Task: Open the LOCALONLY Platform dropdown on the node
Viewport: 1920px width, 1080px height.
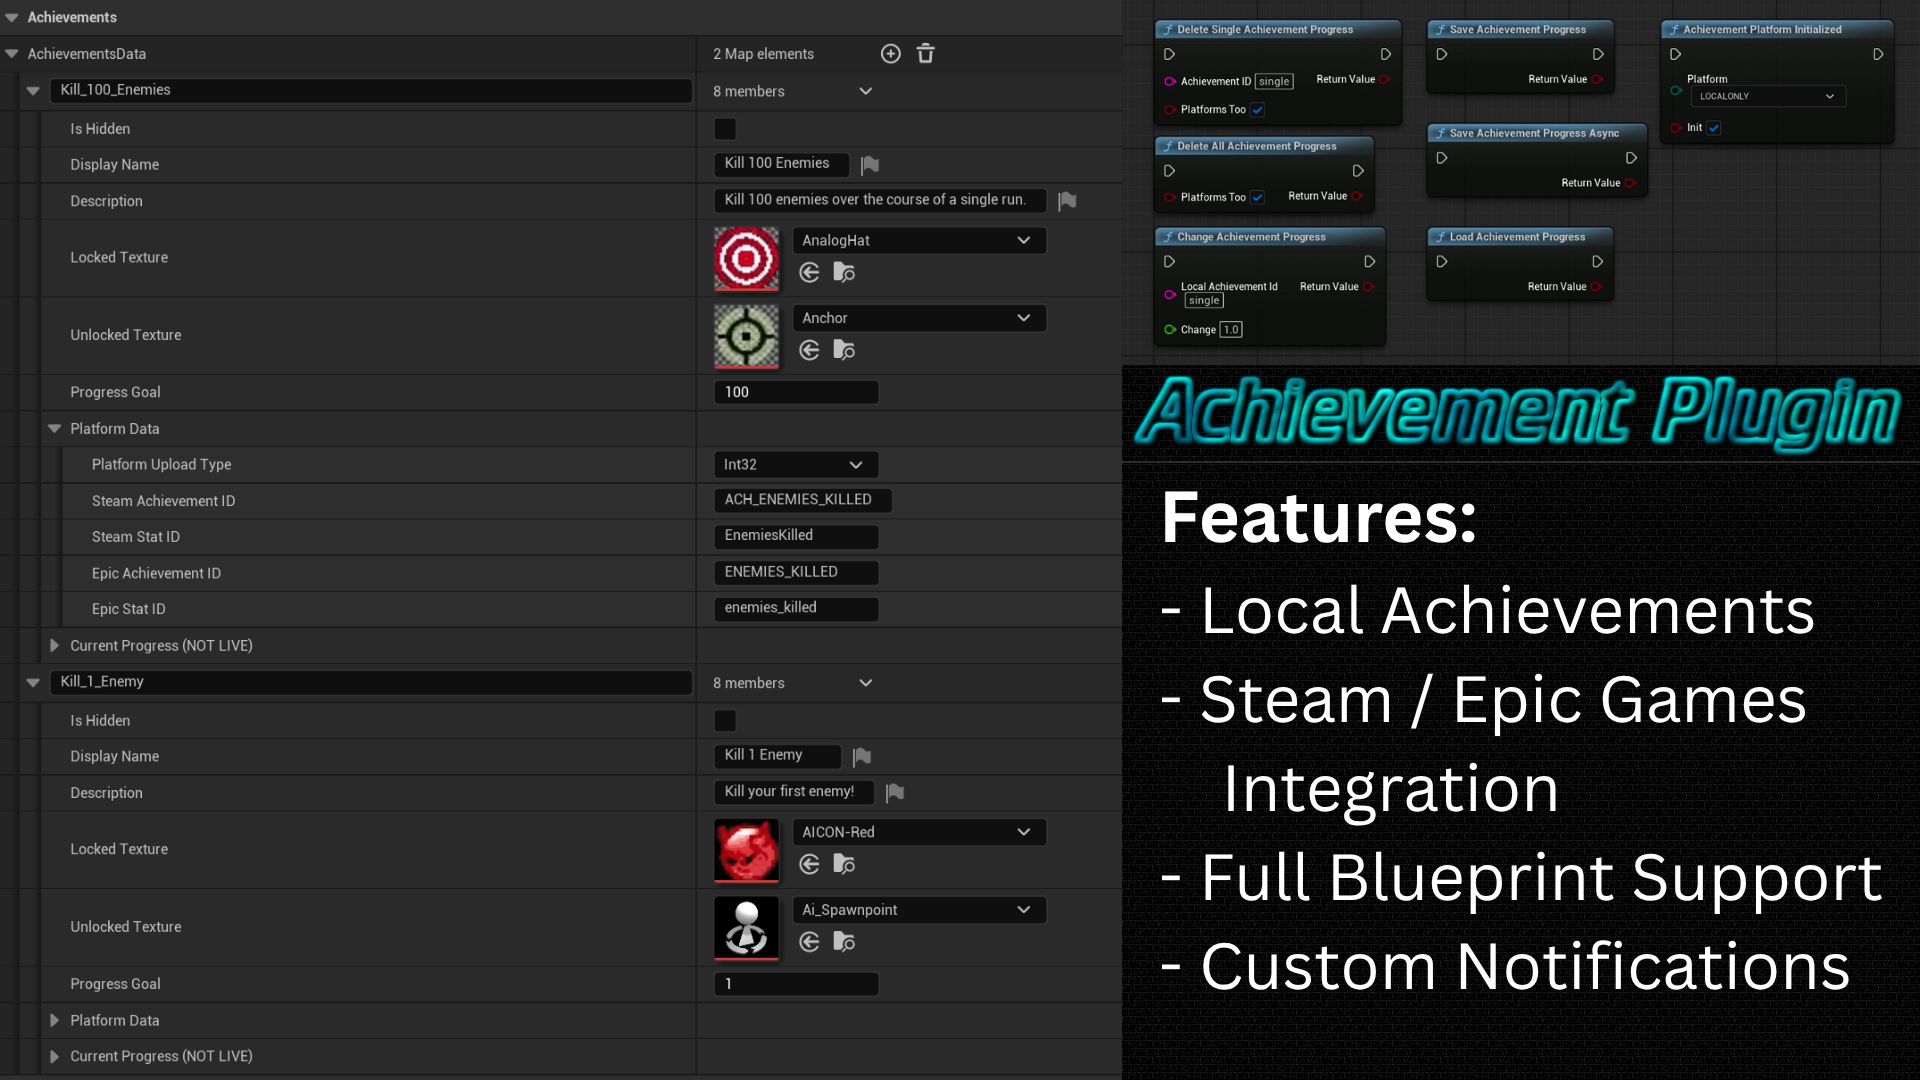Action: coord(1767,97)
